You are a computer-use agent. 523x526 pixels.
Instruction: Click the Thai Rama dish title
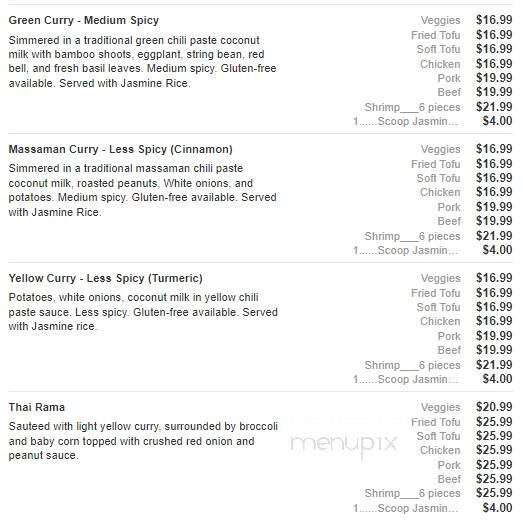pyautogui.click(x=37, y=407)
